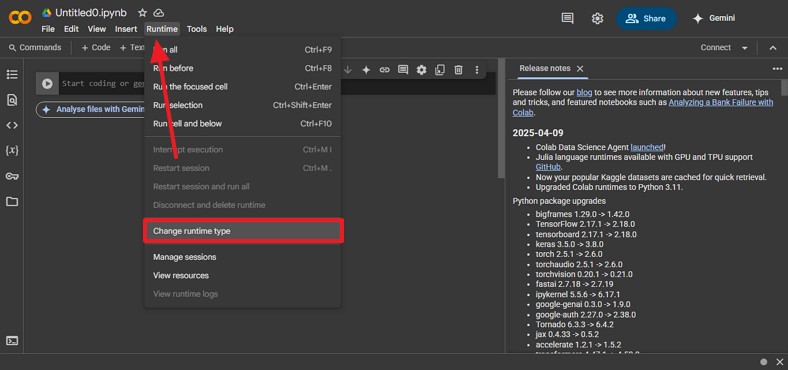Collapse header with the chevron up

(x=773, y=48)
